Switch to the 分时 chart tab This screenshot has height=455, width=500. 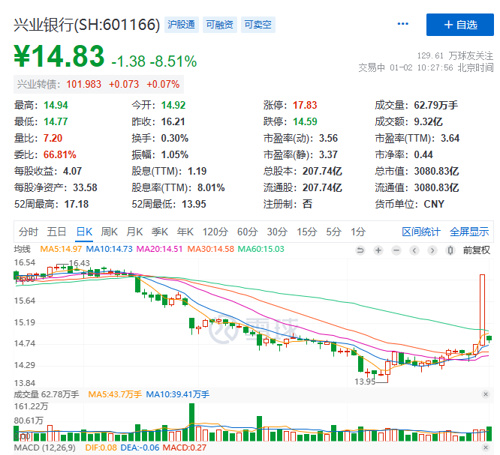(x=28, y=232)
